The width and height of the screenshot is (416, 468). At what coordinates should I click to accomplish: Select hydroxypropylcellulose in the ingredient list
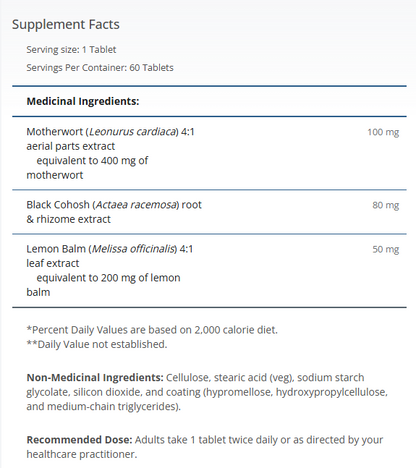pyautogui.click(x=332, y=392)
